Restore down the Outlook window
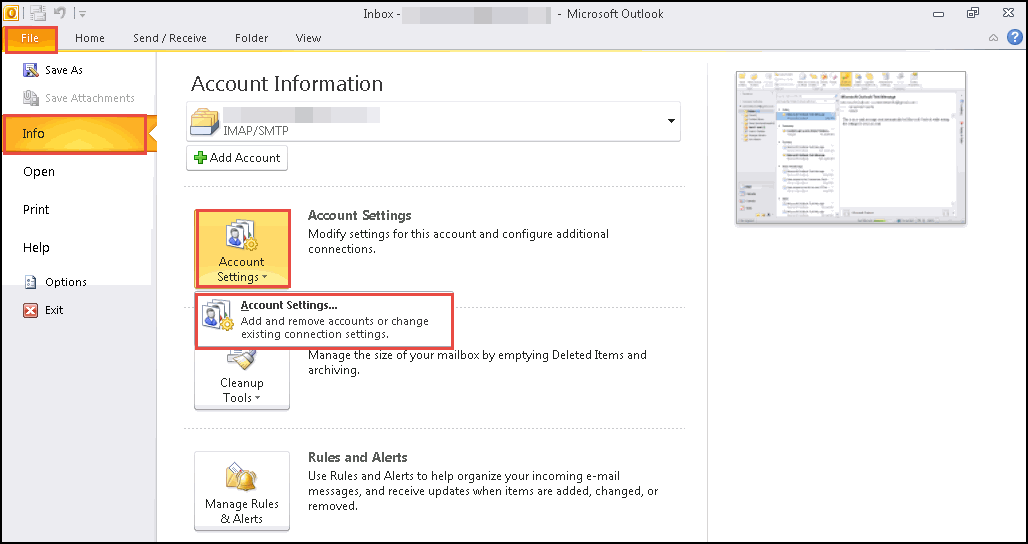This screenshot has height=544, width=1028. (973, 13)
